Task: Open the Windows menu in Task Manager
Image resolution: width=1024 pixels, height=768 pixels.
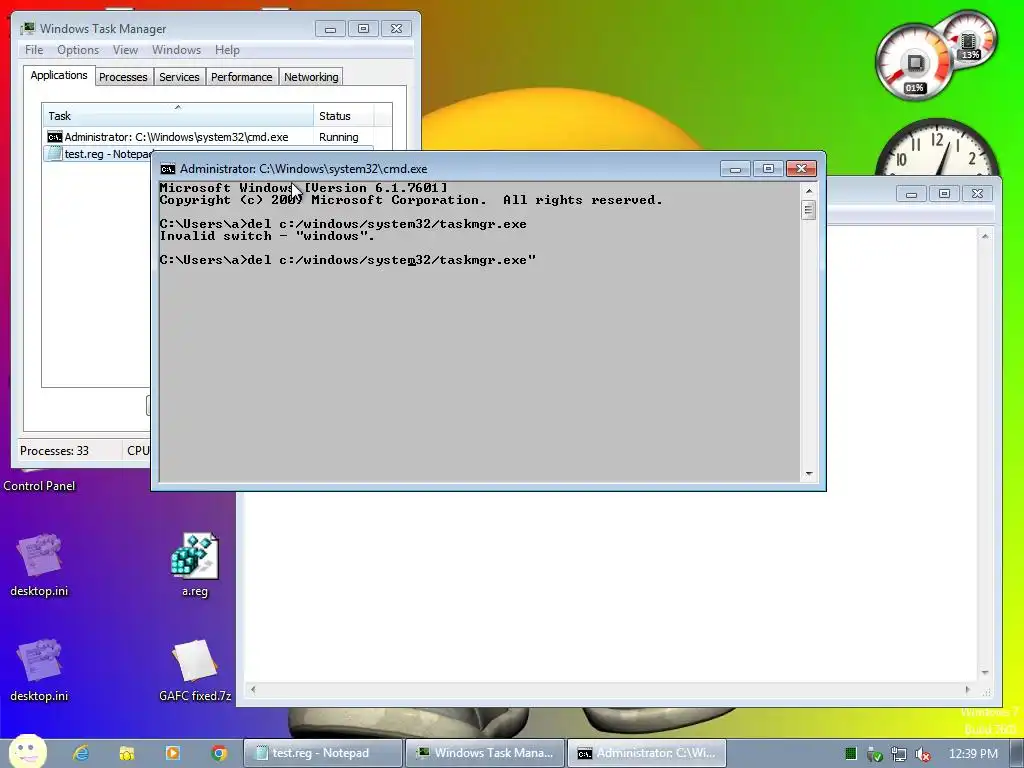Action: tap(176, 50)
